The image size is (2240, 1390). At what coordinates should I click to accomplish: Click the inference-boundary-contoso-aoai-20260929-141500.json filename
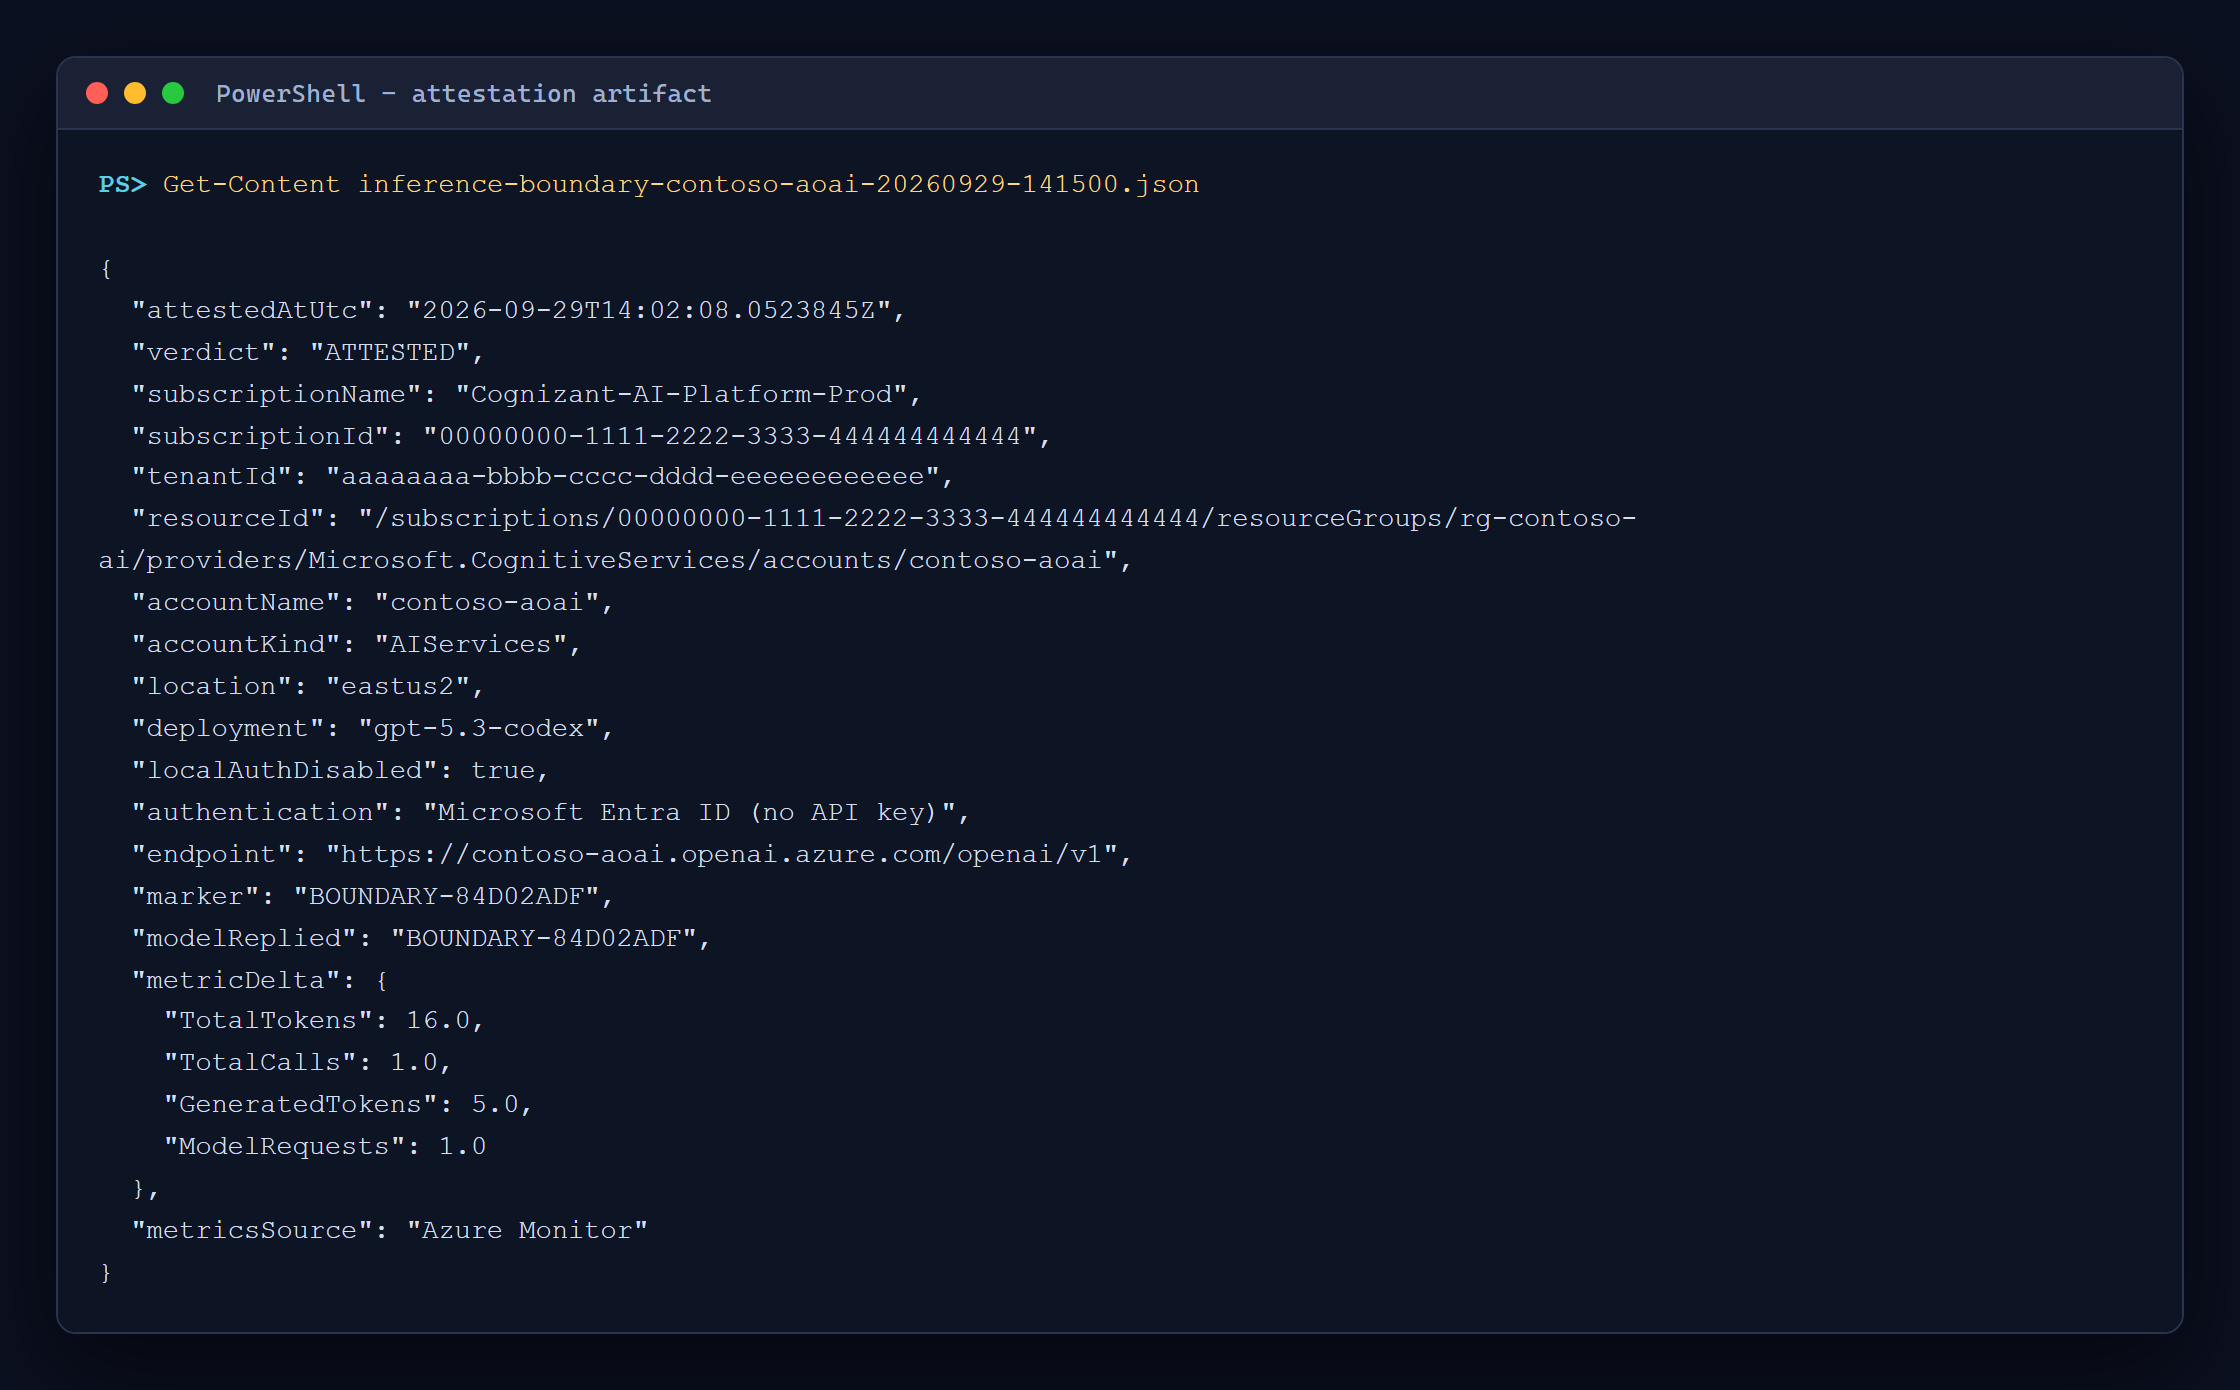(778, 184)
